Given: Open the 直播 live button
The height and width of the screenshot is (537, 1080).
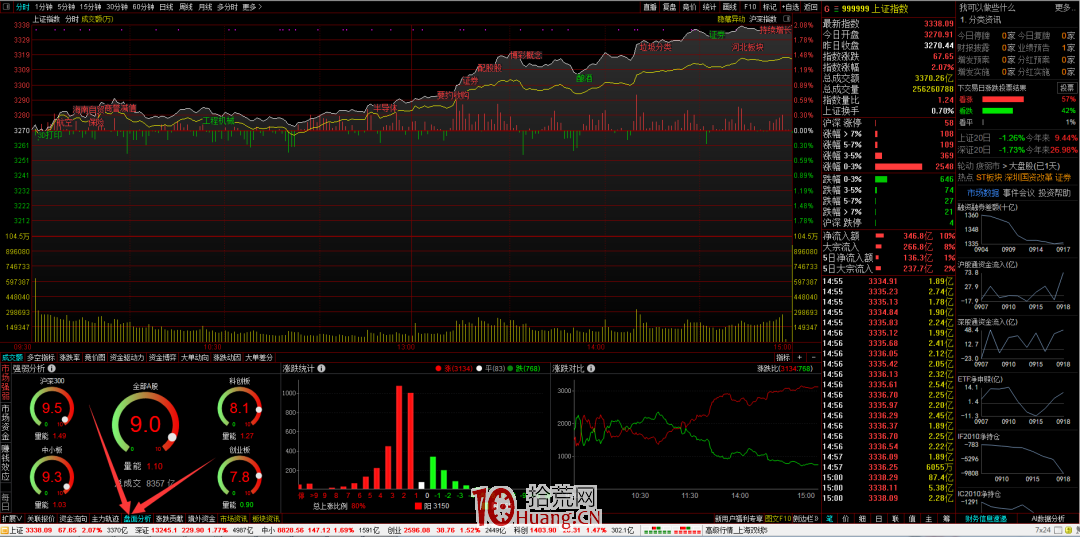Looking at the screenshot, I should pyautogui.click(x=650, y=7).
